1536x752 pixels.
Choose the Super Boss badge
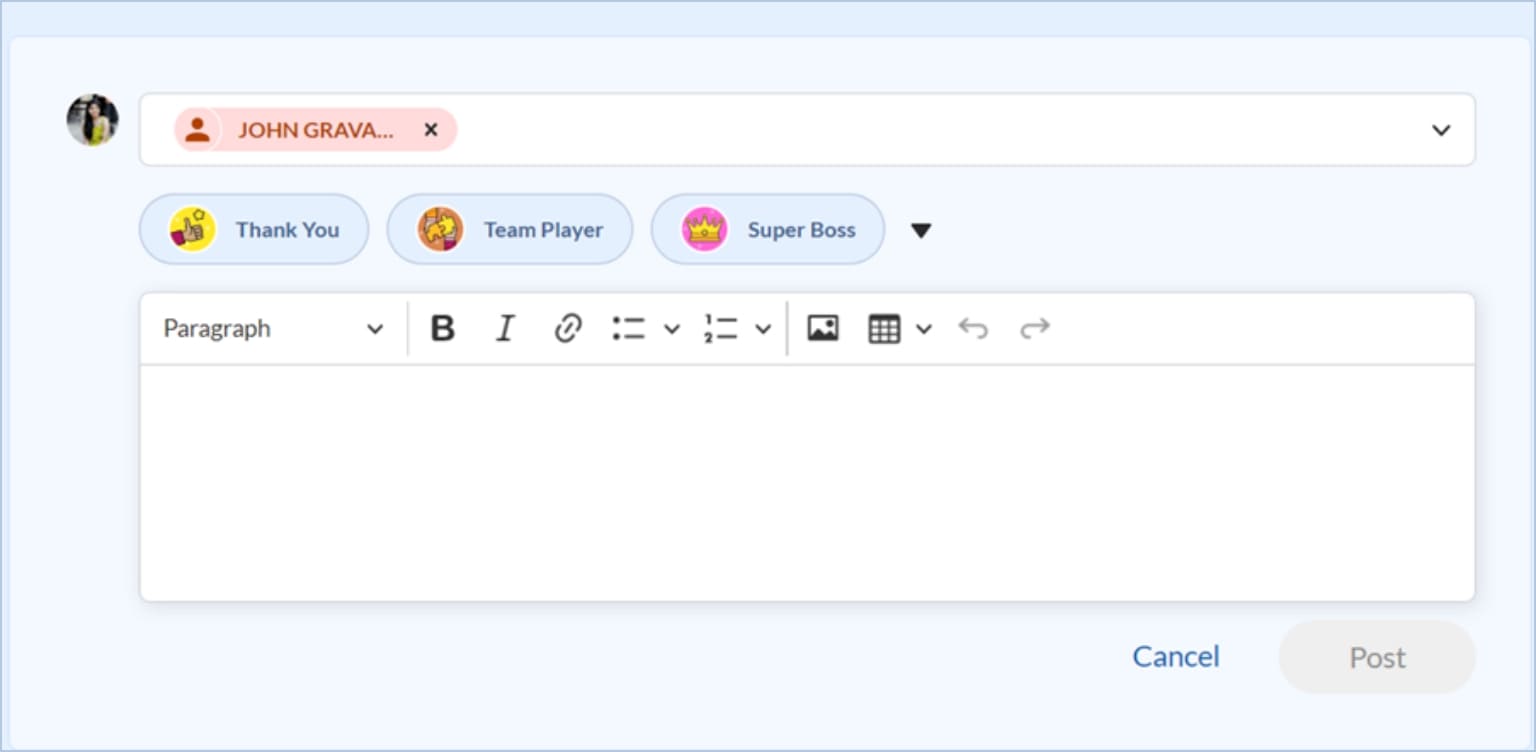tap(768, 230)
